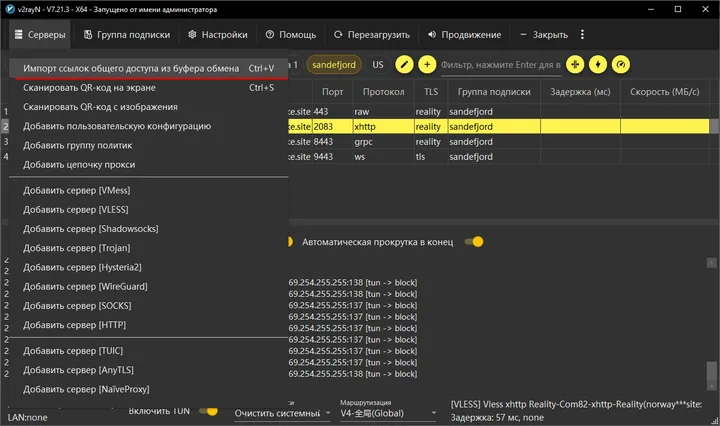Click the yellow pencil edit icon
This screenshot has height=426, width=720.
click(404, 65)
